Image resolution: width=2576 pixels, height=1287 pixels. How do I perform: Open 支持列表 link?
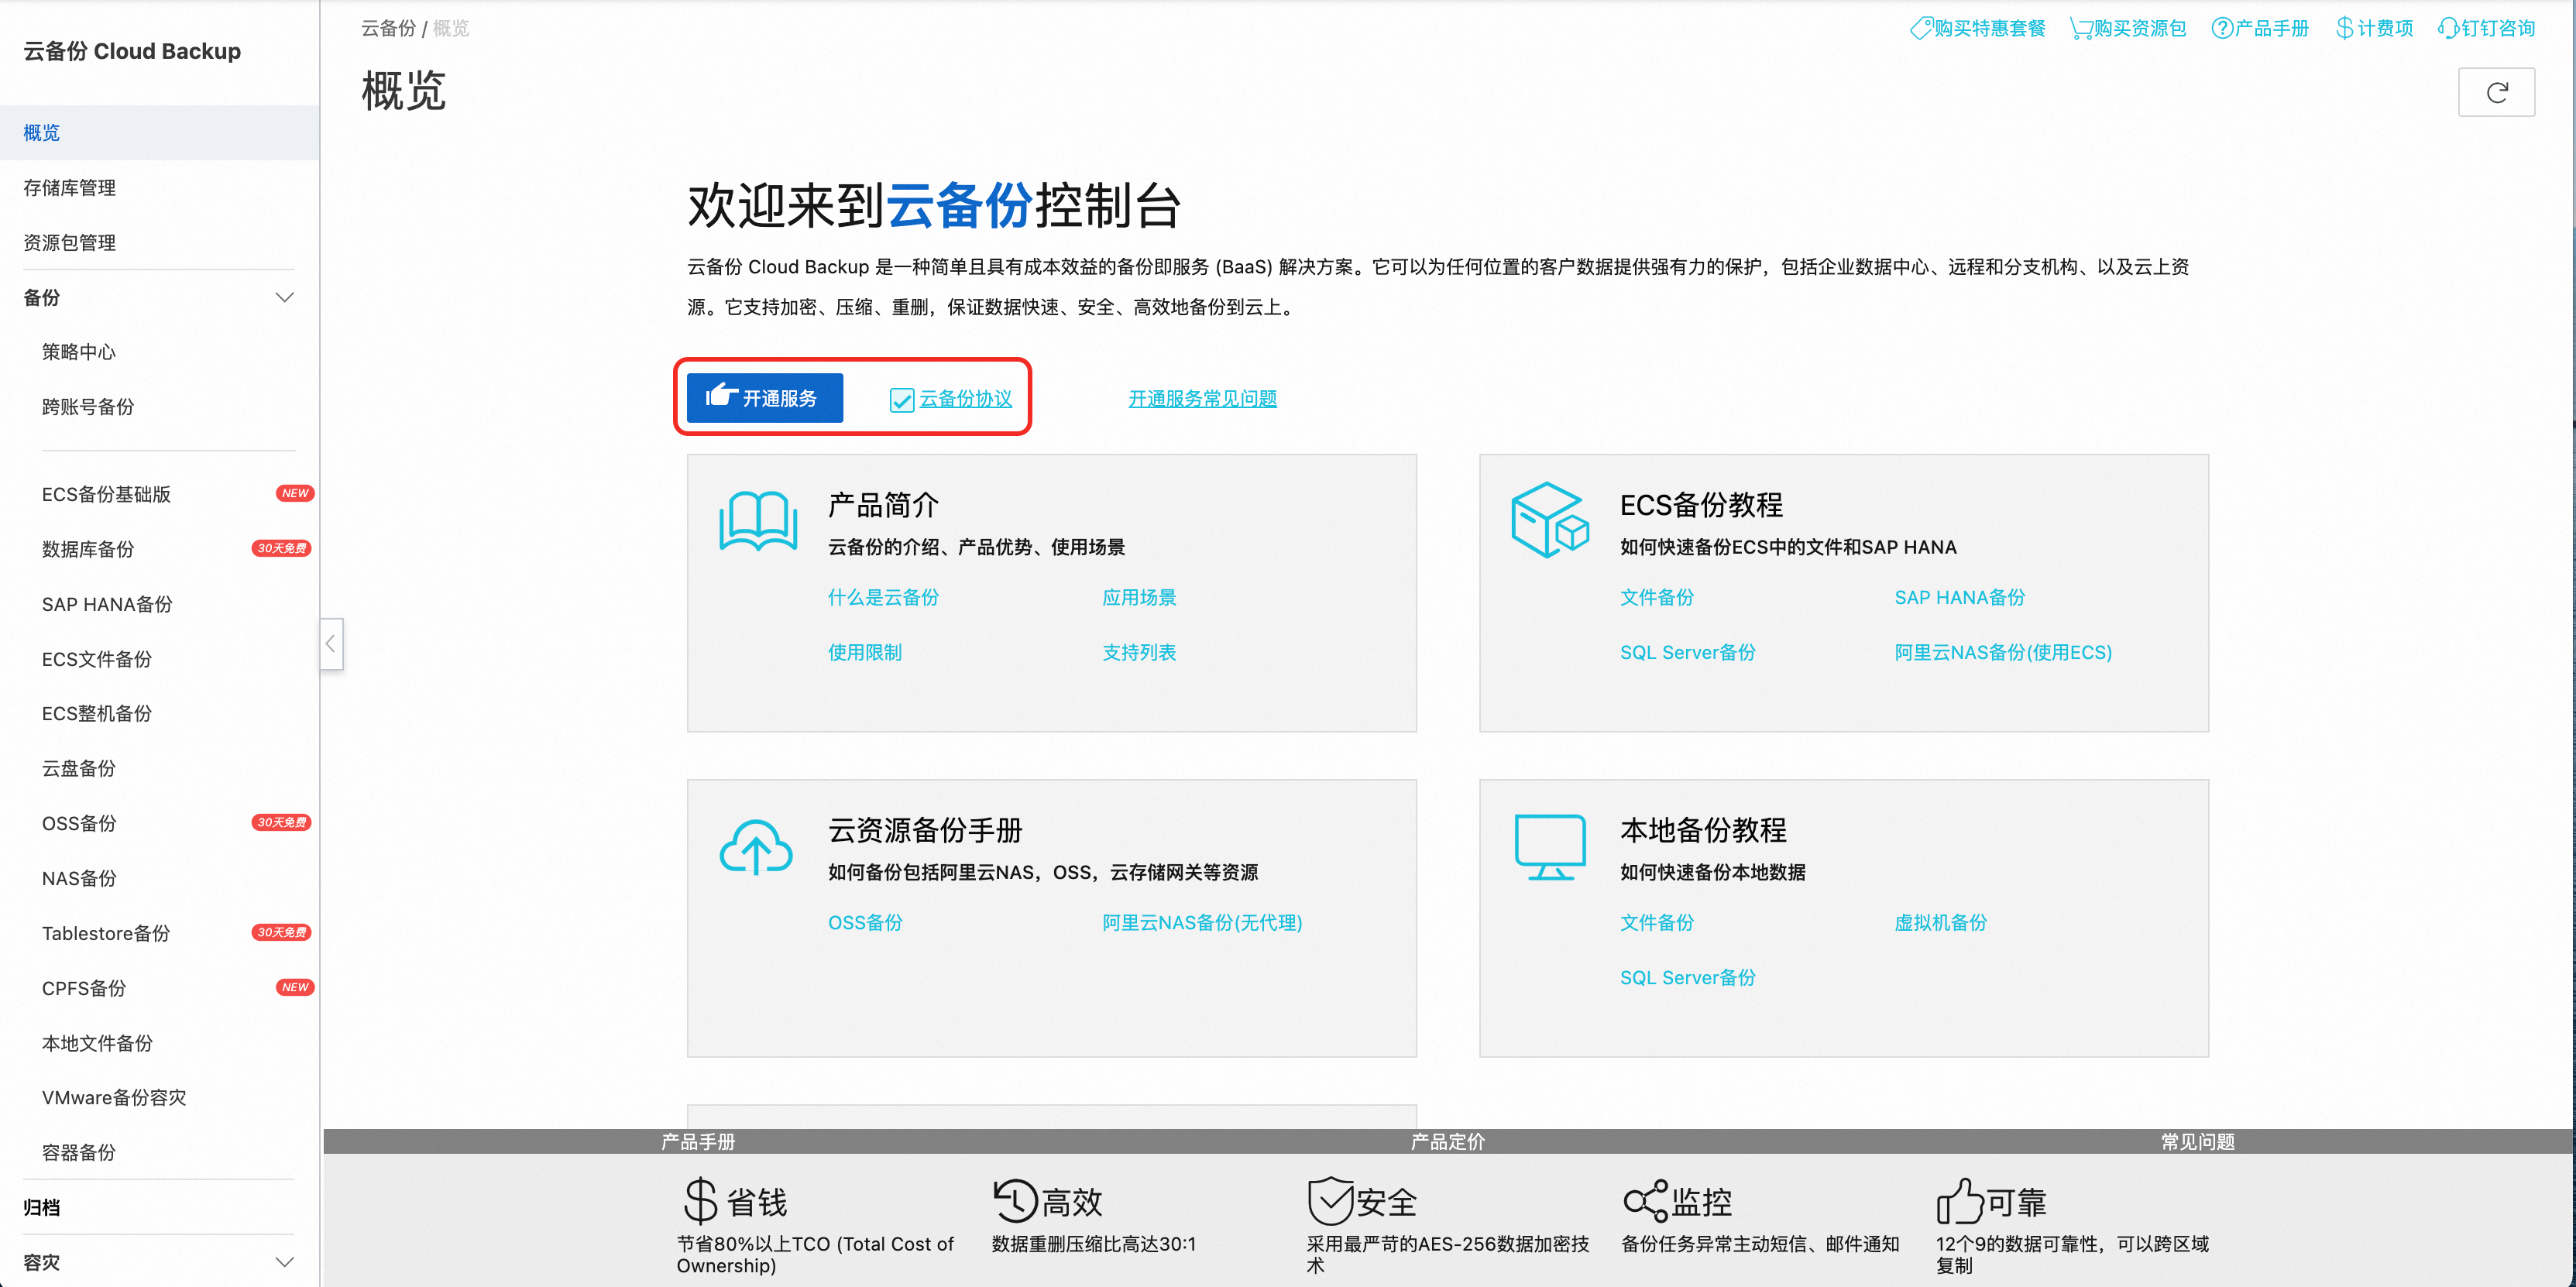1139,652
